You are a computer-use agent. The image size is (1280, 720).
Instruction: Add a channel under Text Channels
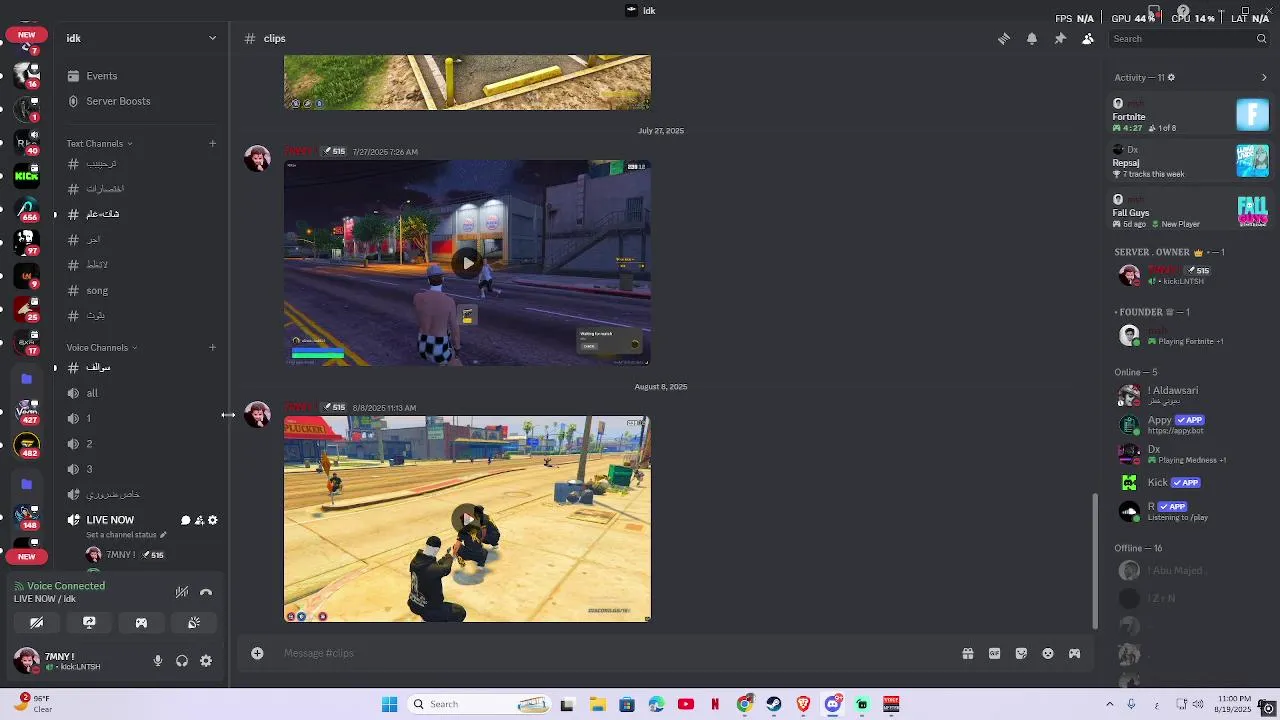coord(212,144)
